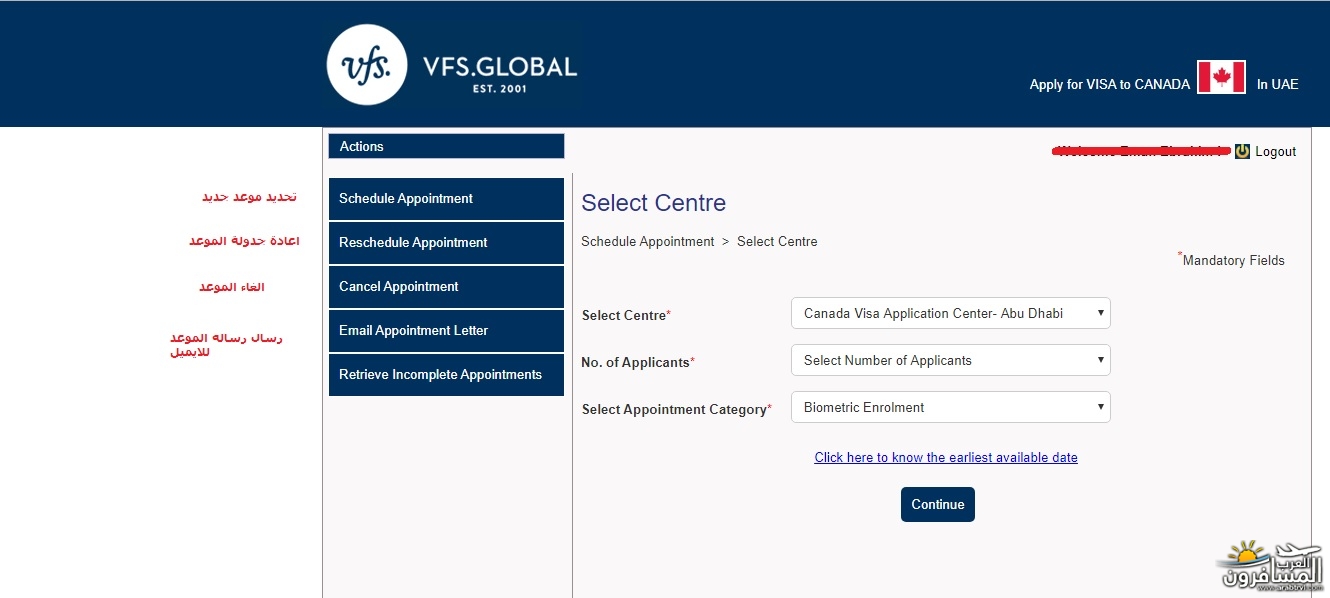Click the Canada flag icon
Screen dimensions: 1330x598
1221,77
